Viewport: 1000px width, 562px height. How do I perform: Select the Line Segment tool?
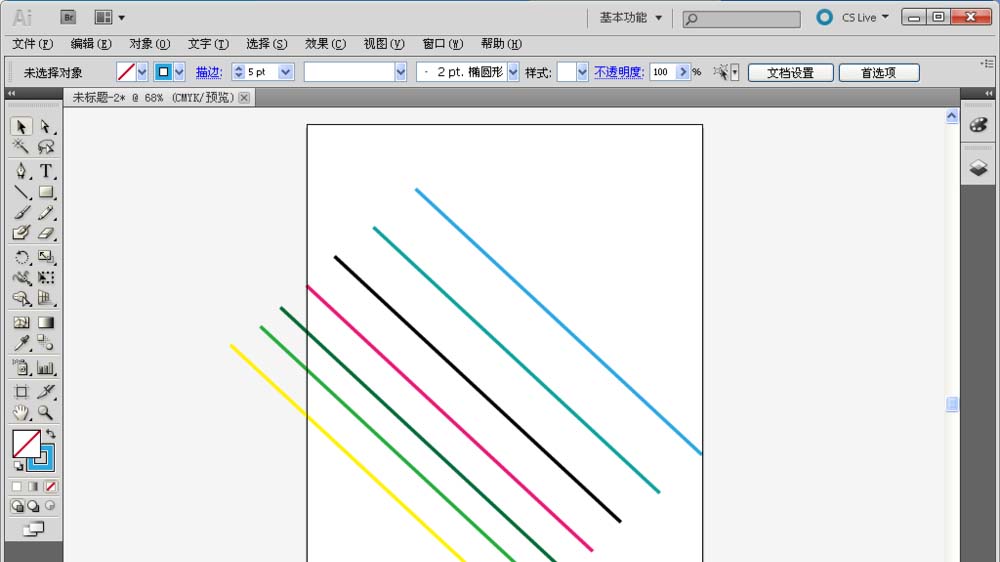pyautogui.click(x=21, y=192)
